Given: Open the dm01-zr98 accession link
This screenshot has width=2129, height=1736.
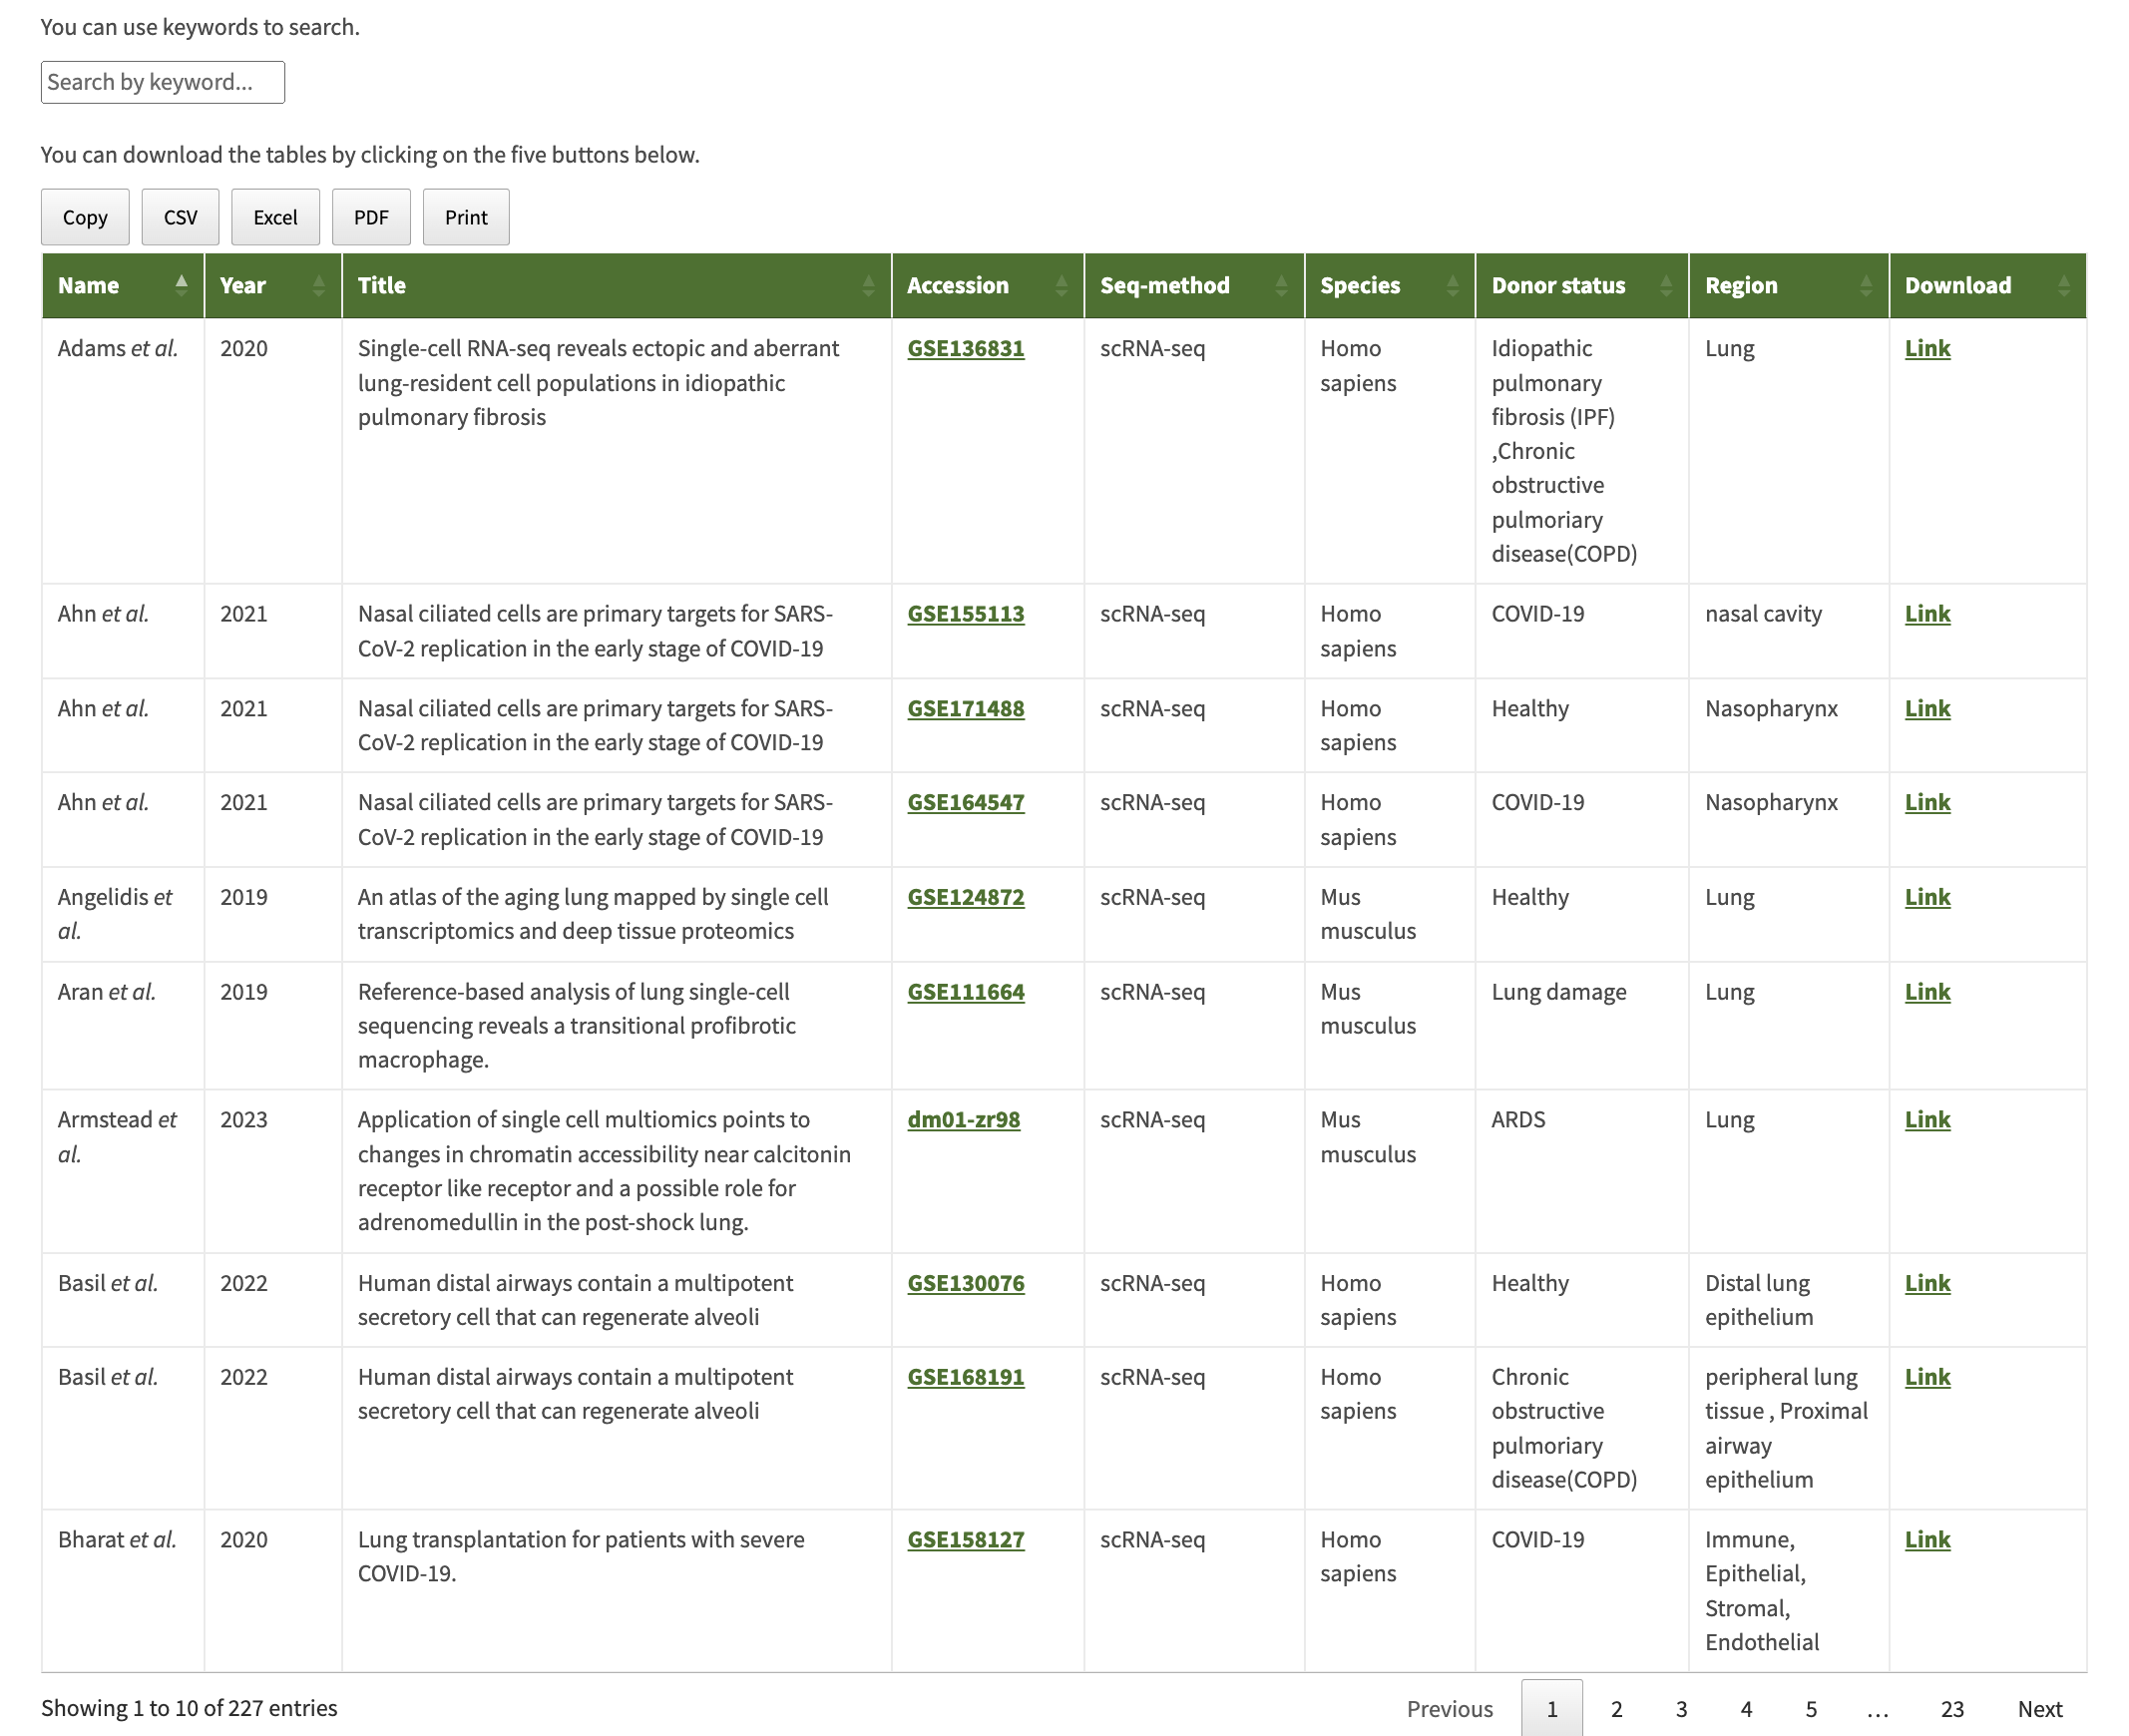Looking at the screenshot, I should [963, 1119].
